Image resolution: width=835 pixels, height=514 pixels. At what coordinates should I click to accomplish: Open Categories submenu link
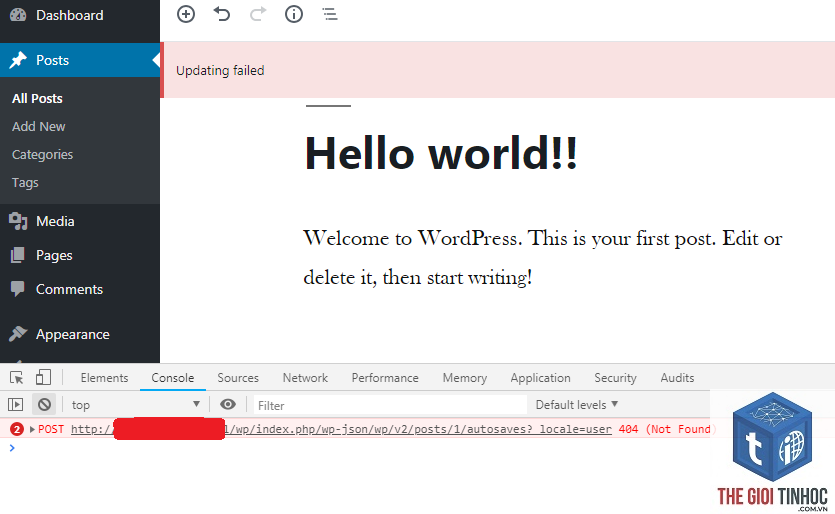point(43,154)
